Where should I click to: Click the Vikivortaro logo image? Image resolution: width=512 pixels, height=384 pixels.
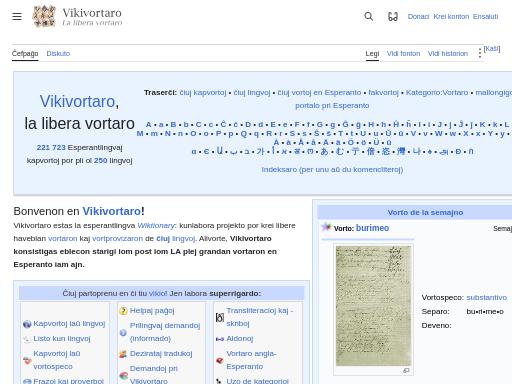44,16
